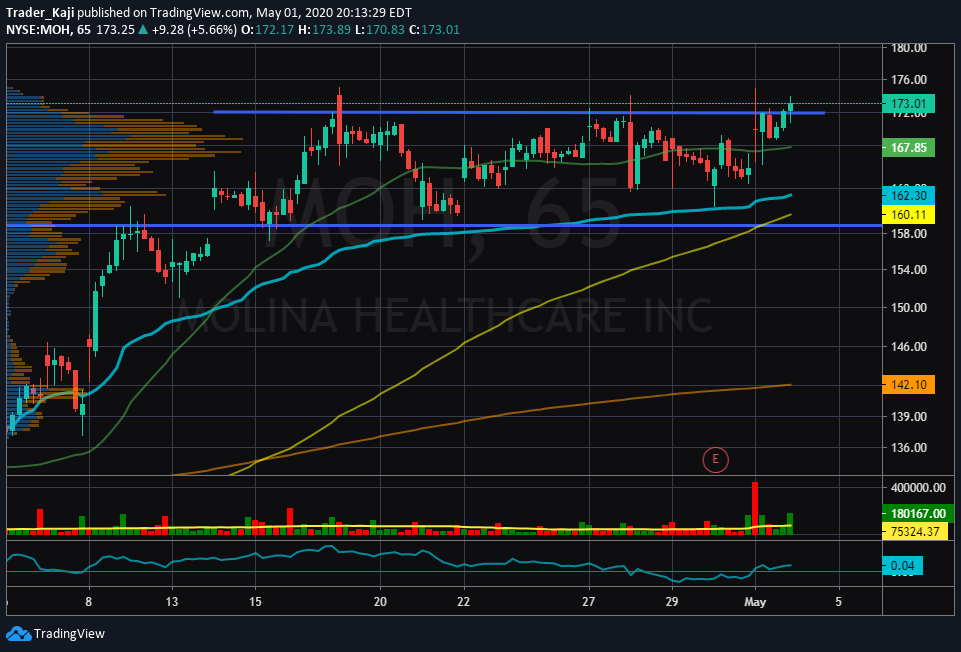Click the '15' date axis label

256,602
